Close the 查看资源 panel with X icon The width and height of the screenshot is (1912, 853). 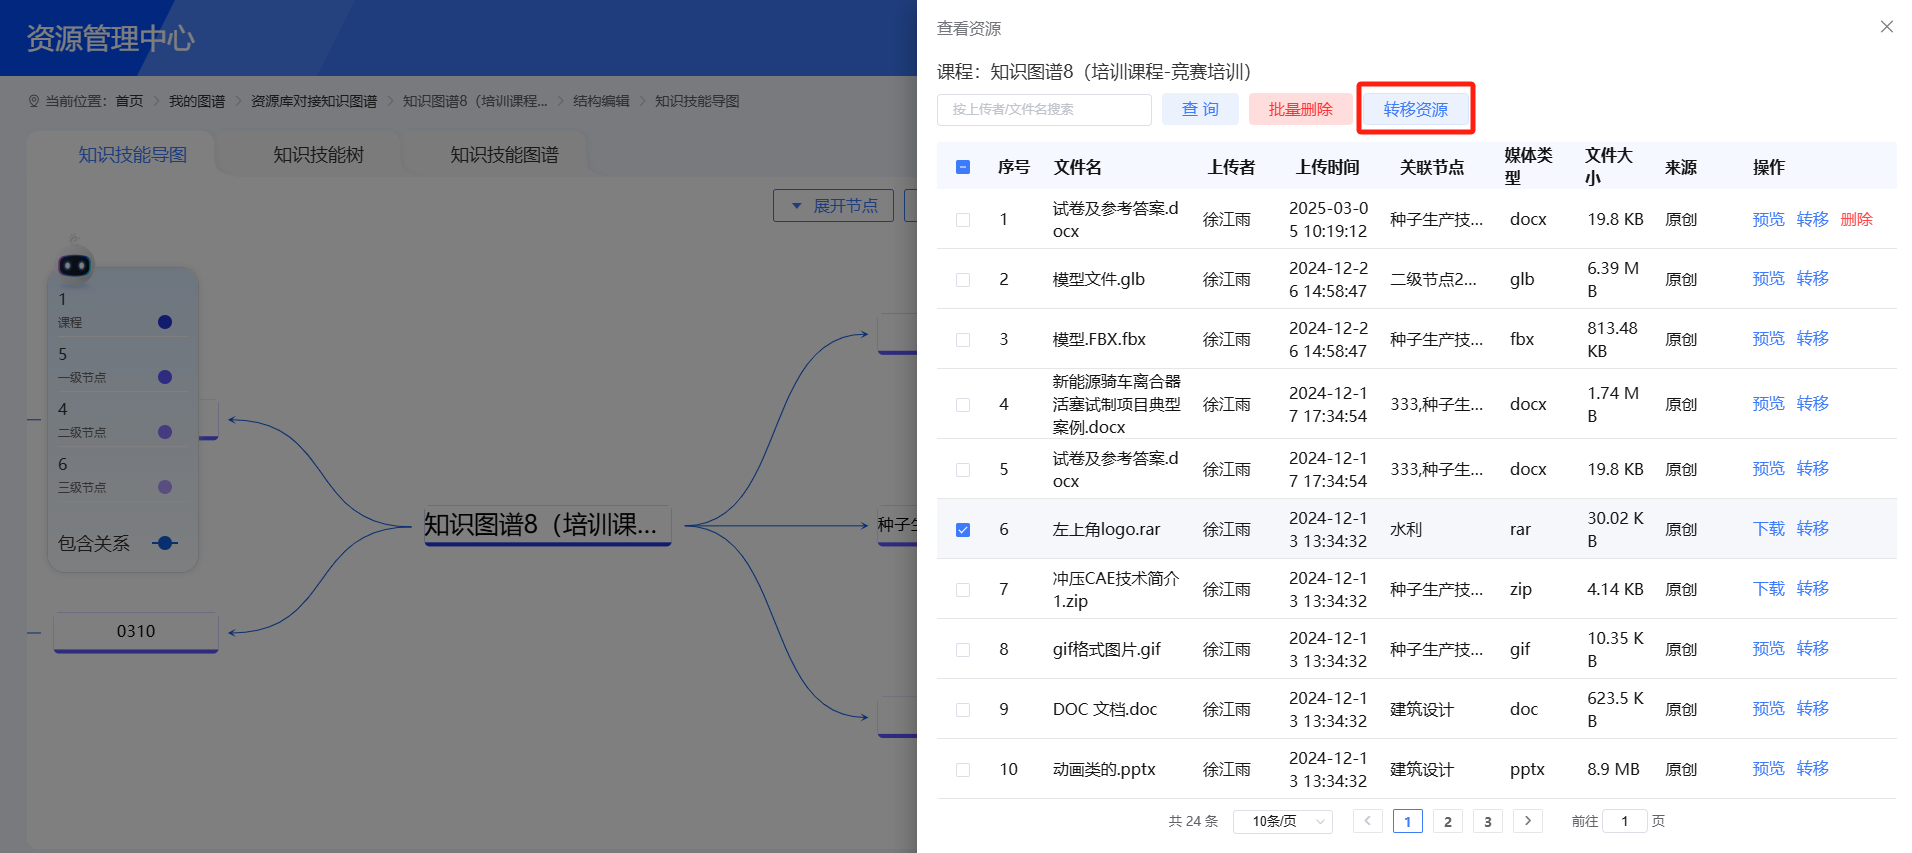(1886, 27)
